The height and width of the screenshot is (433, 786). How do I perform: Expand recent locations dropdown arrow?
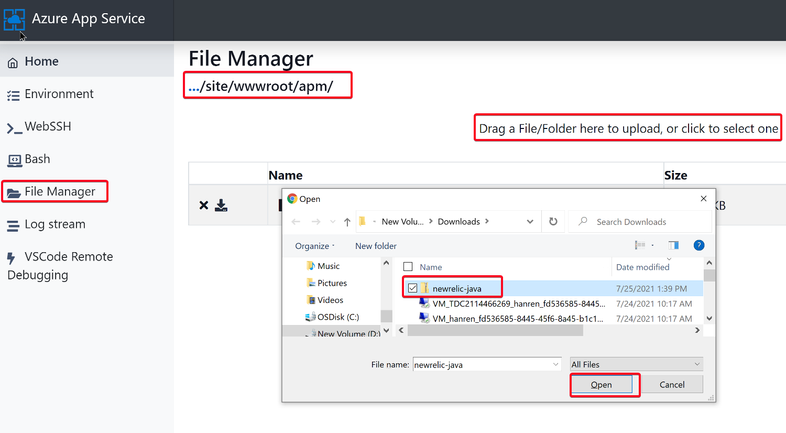pos(332,222)
